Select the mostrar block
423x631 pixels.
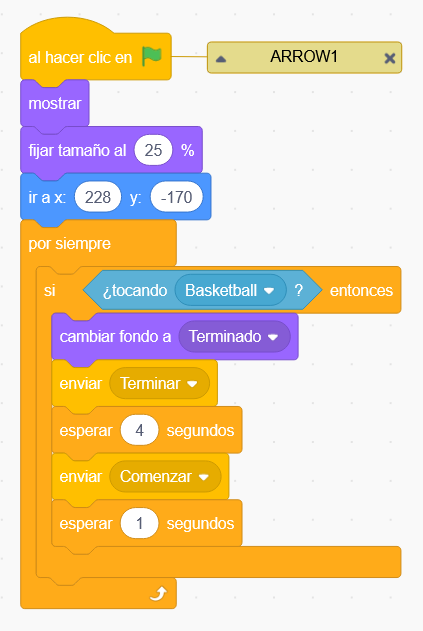(55, 103)
